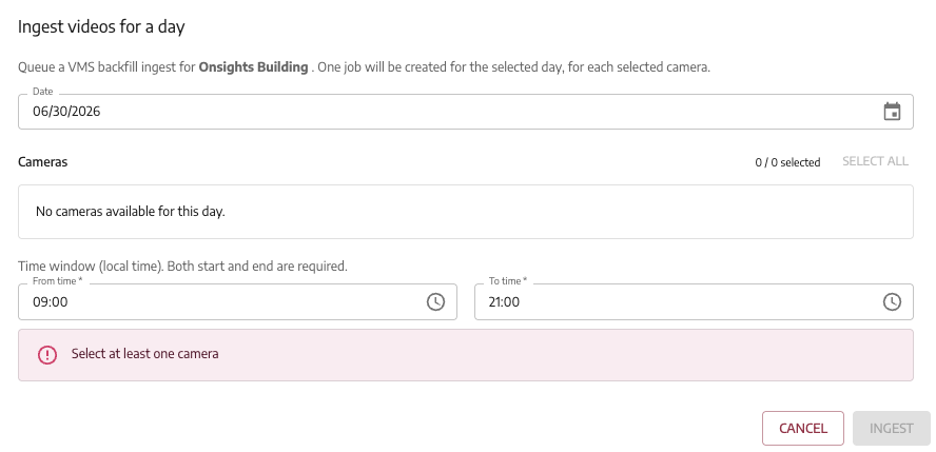The width and height of the screenshot is (936, 452).
Task: Cancel the ingest dialog
Action: [803, 428]
